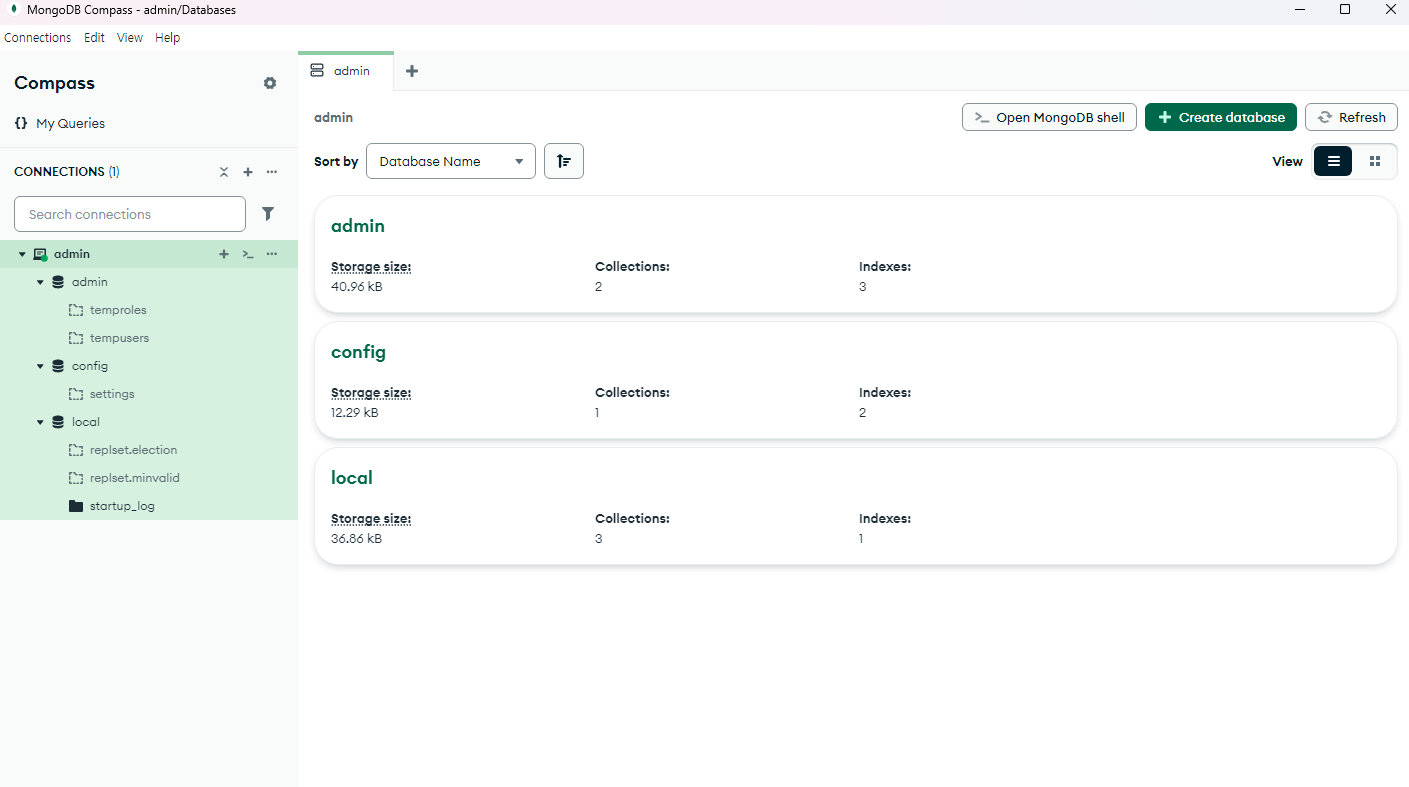Refresh the databases list

1351,117
